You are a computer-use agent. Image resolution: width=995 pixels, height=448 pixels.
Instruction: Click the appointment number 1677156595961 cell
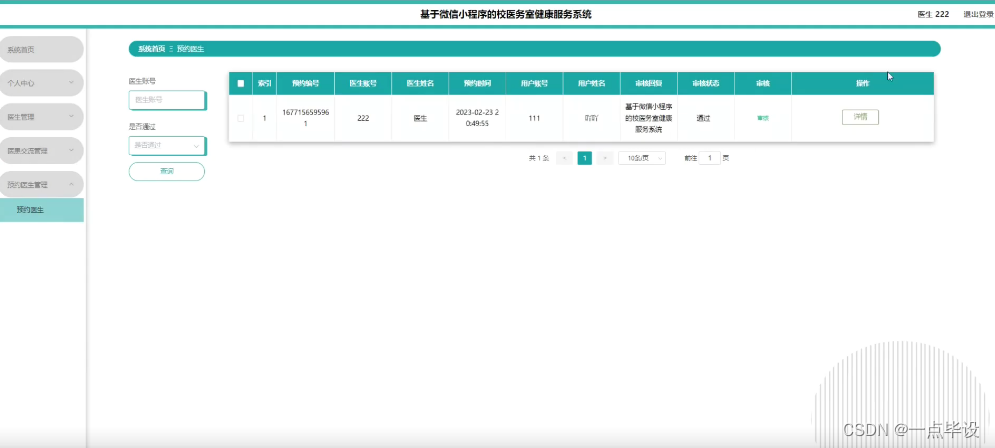coord(305,118)
